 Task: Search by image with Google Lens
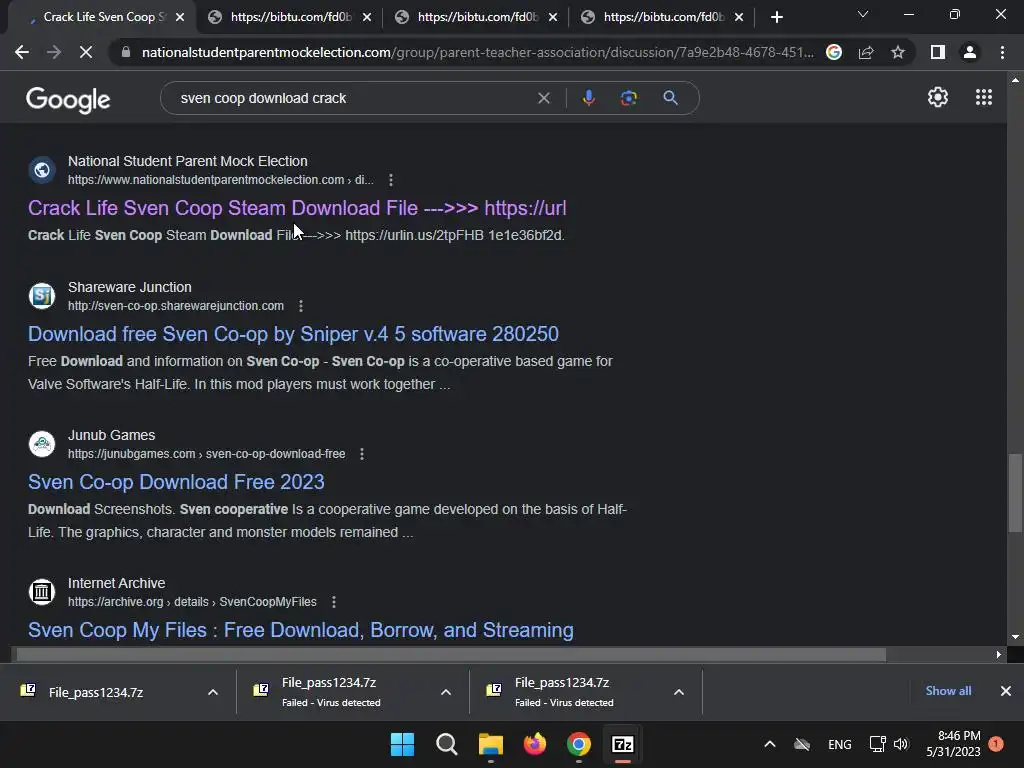pyautogui.click(x=628, y=98)
